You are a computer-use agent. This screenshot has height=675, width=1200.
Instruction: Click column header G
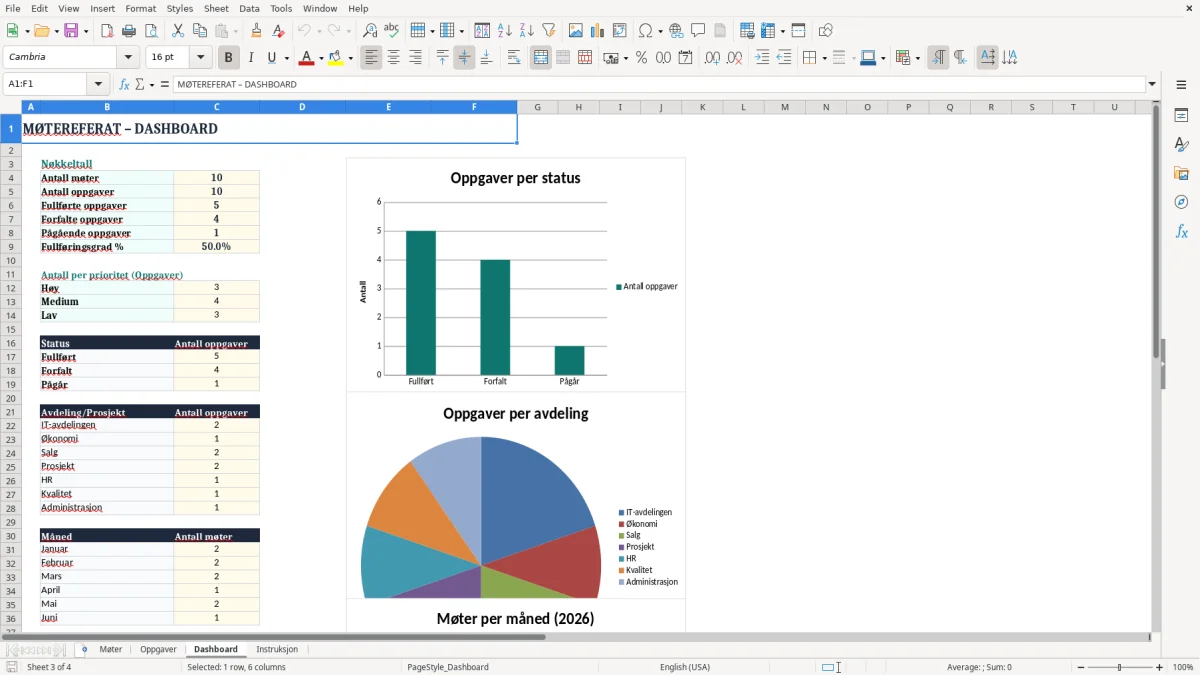537,107
